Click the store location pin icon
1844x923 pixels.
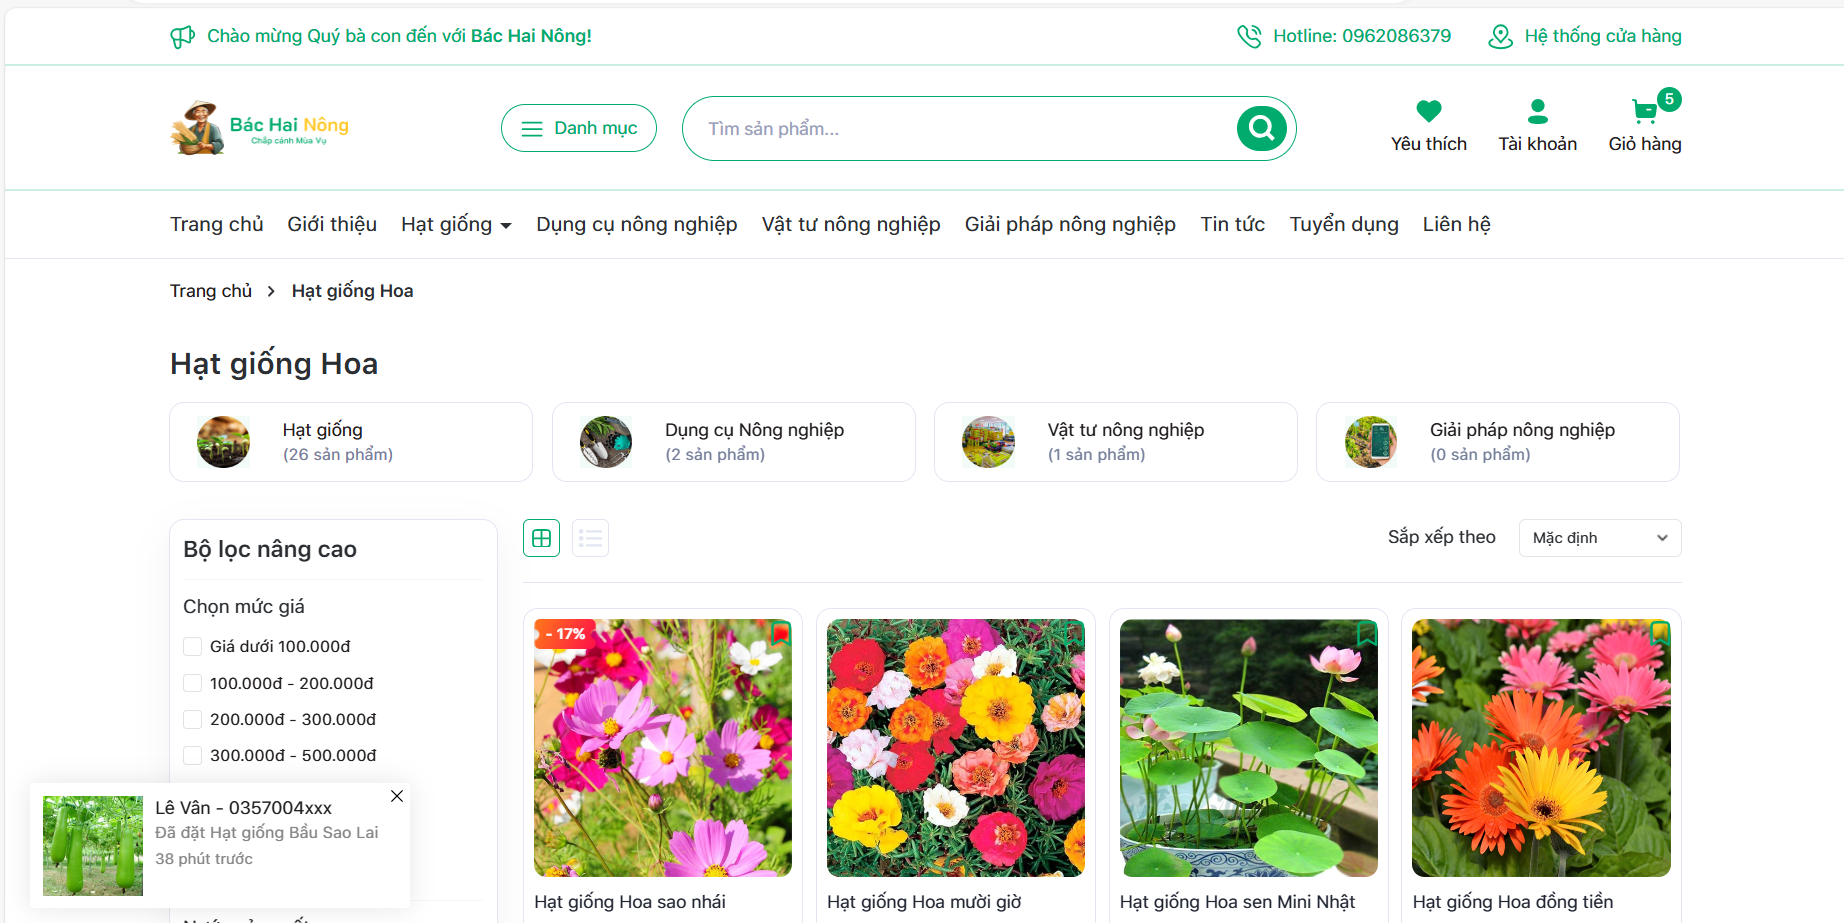[1500, 37]
